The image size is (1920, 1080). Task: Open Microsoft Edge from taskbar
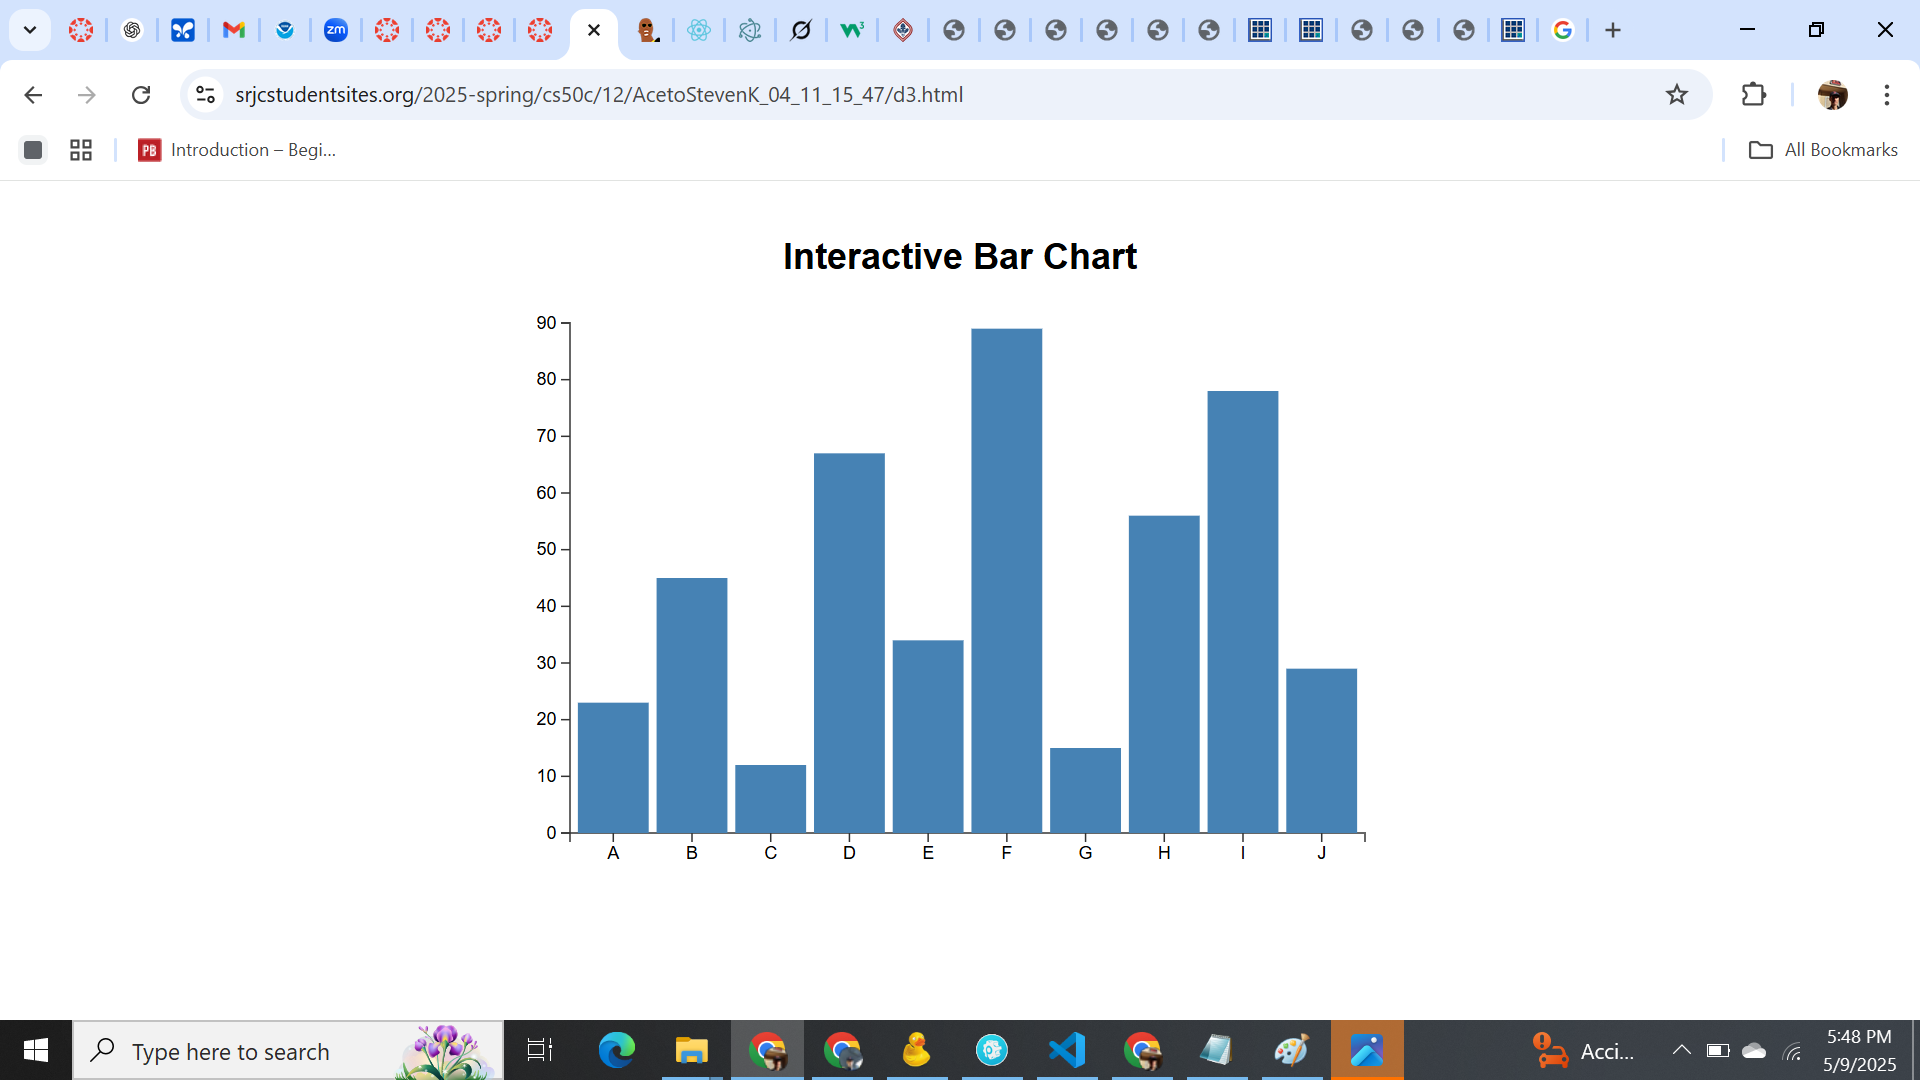click(616, 1050)
